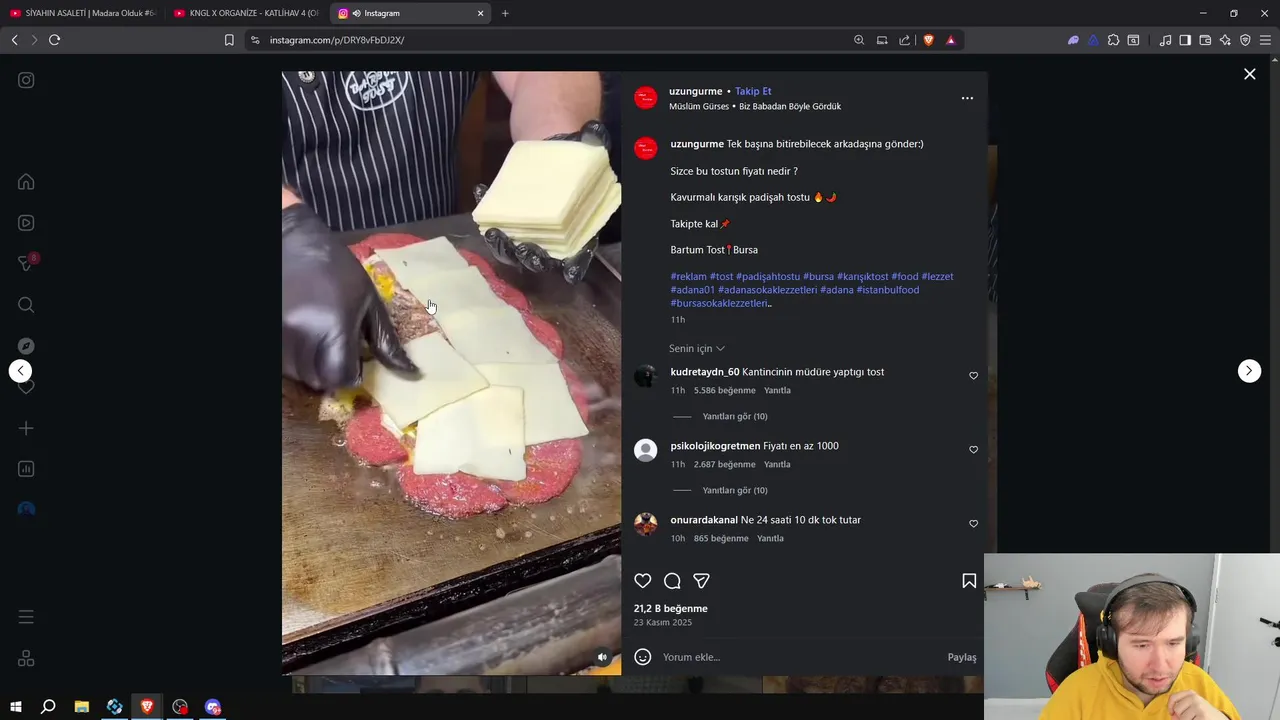Switch to SİYAHIN ASALETİ browser tab
1280x720 pixels.
82,13
